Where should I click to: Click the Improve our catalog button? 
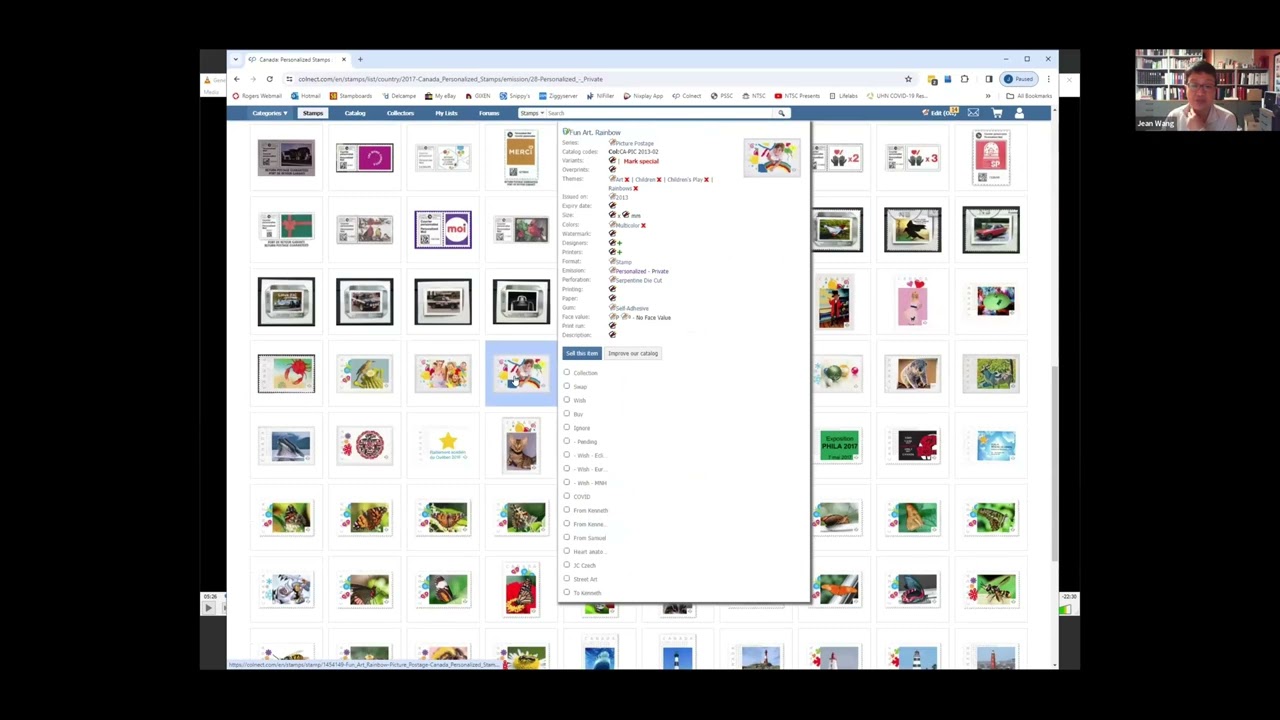pos(633,353)
